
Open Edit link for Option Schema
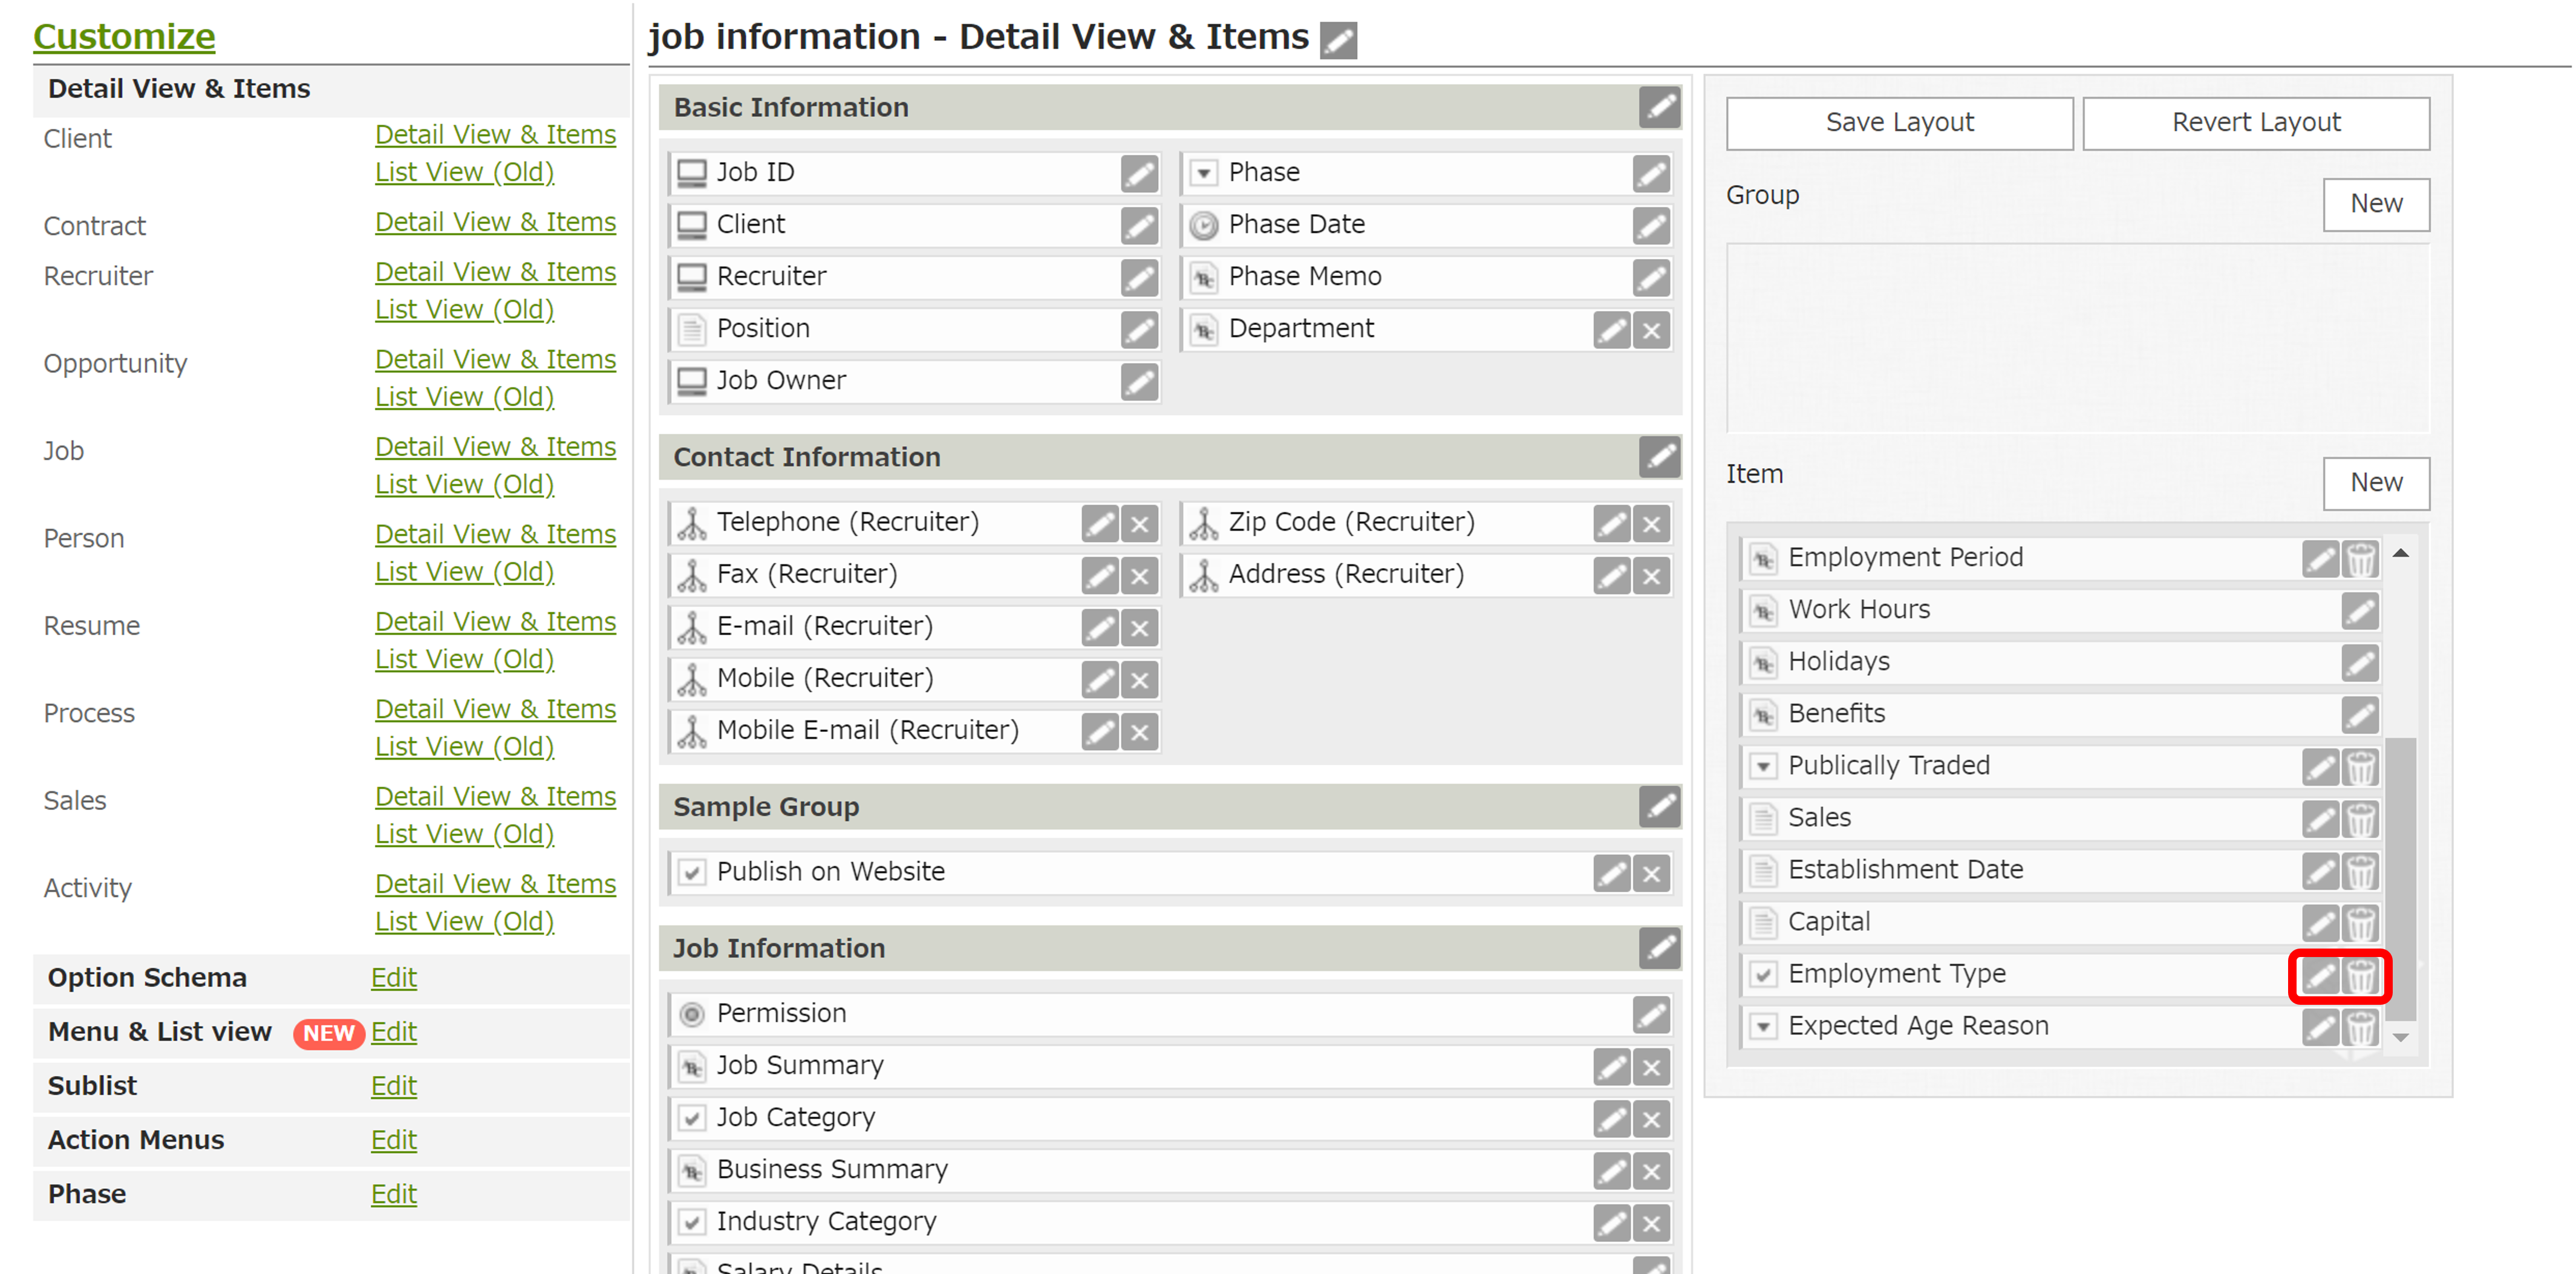(x=393, y=978)
